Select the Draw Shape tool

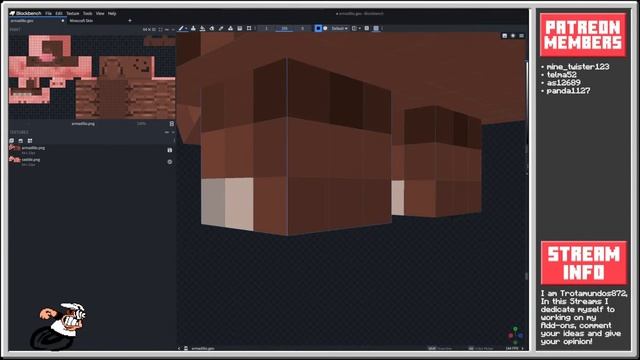[231, 28]
